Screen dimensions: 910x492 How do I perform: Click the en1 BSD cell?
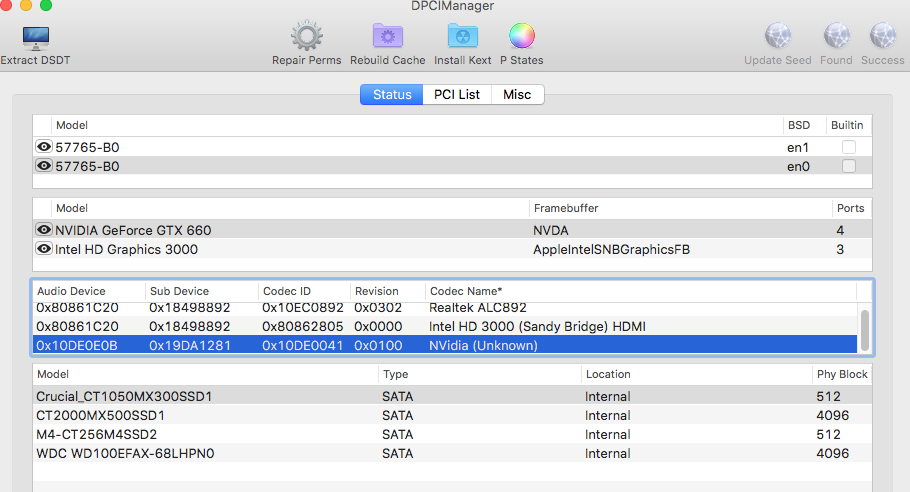(797, 148)
